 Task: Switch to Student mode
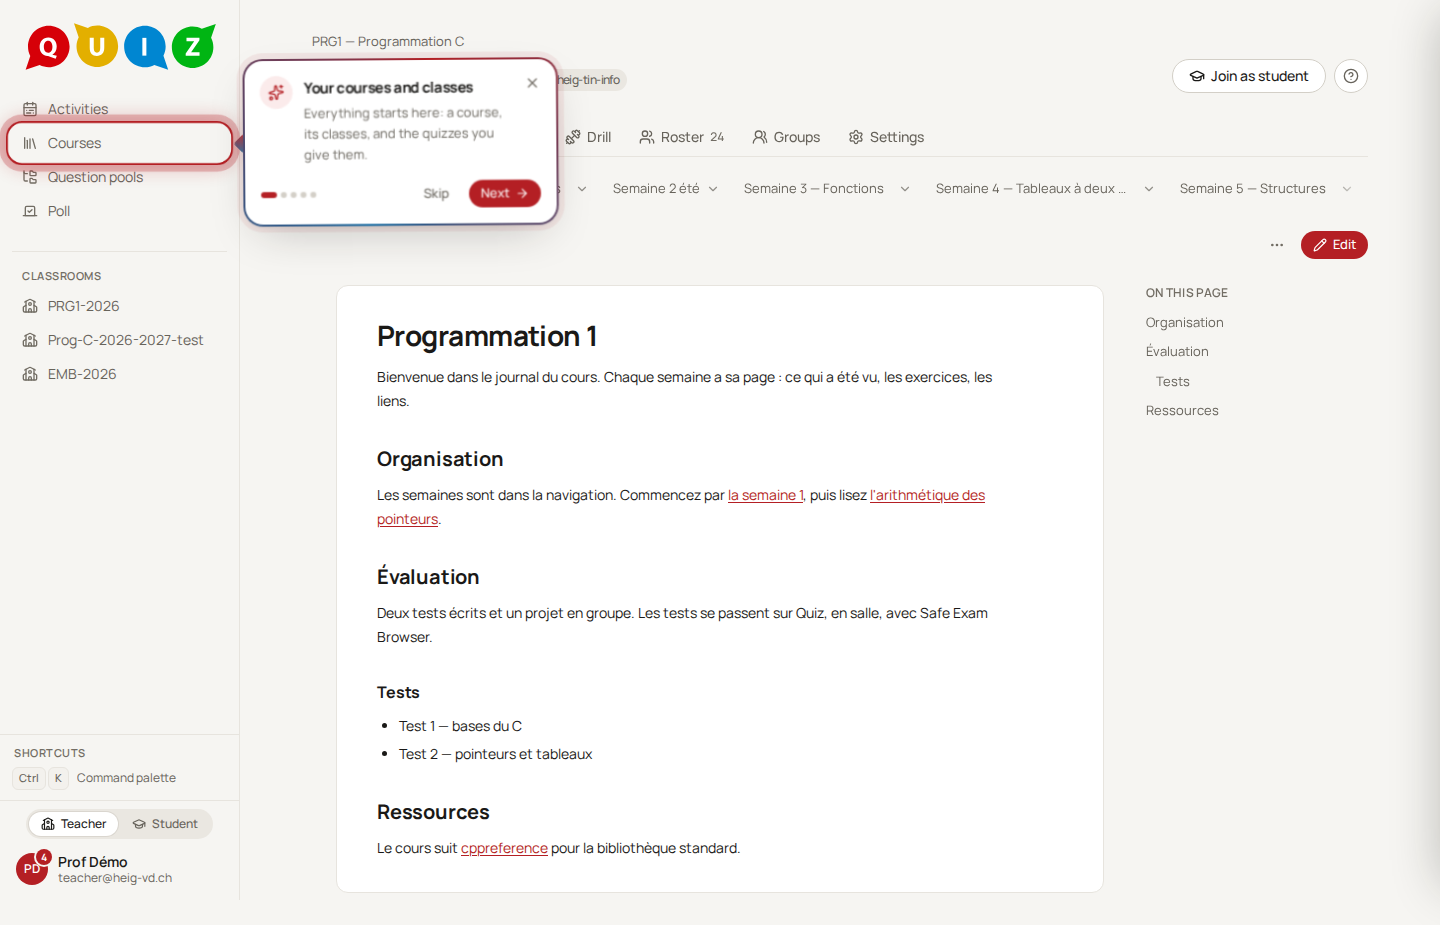(165, 824)
